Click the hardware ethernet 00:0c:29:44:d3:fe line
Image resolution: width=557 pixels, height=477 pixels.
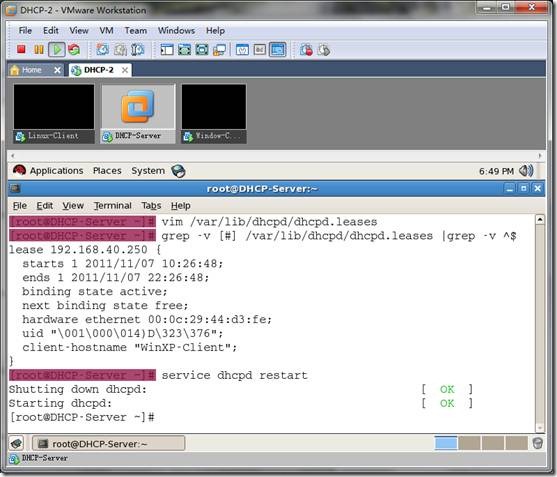tap(147, 319)
